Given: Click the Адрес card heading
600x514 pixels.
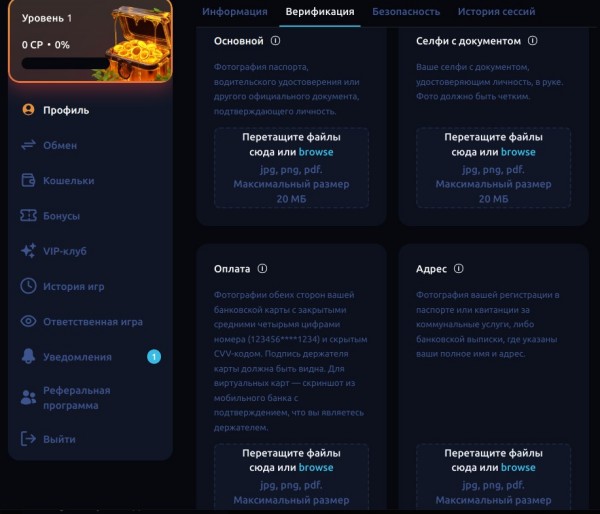Looking at the screenshot, I should pos(431,269).
